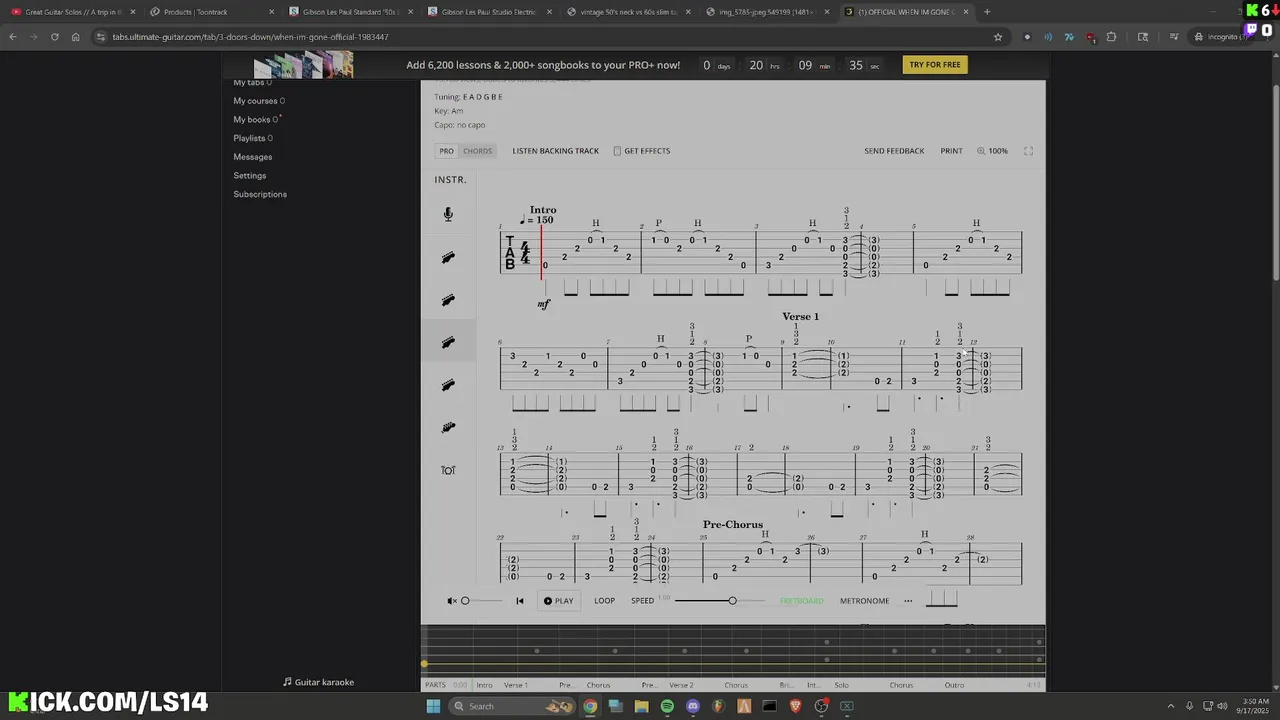Jump back to start of song
1280x720 pixels.
tap(519, 601)
